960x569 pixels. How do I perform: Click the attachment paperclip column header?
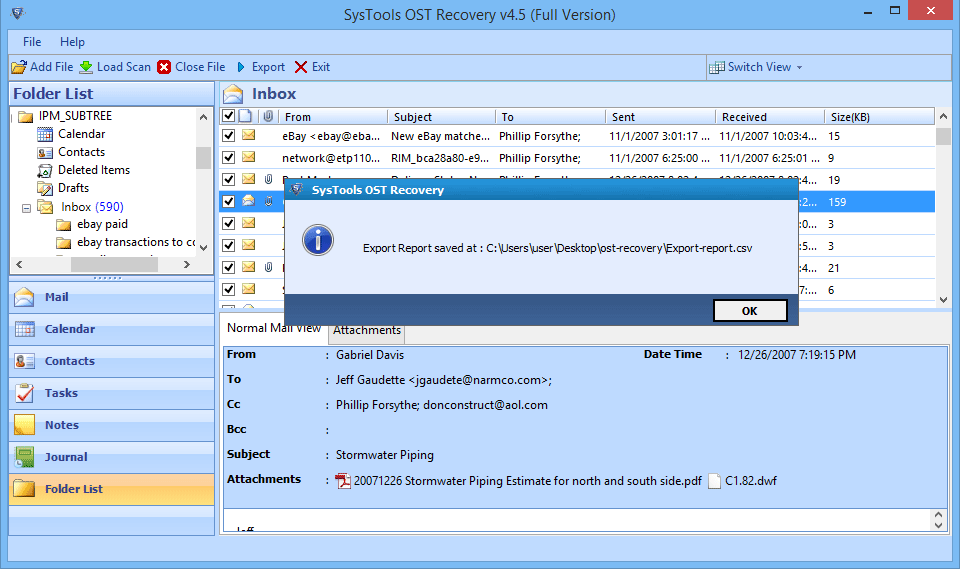[268, 116]
